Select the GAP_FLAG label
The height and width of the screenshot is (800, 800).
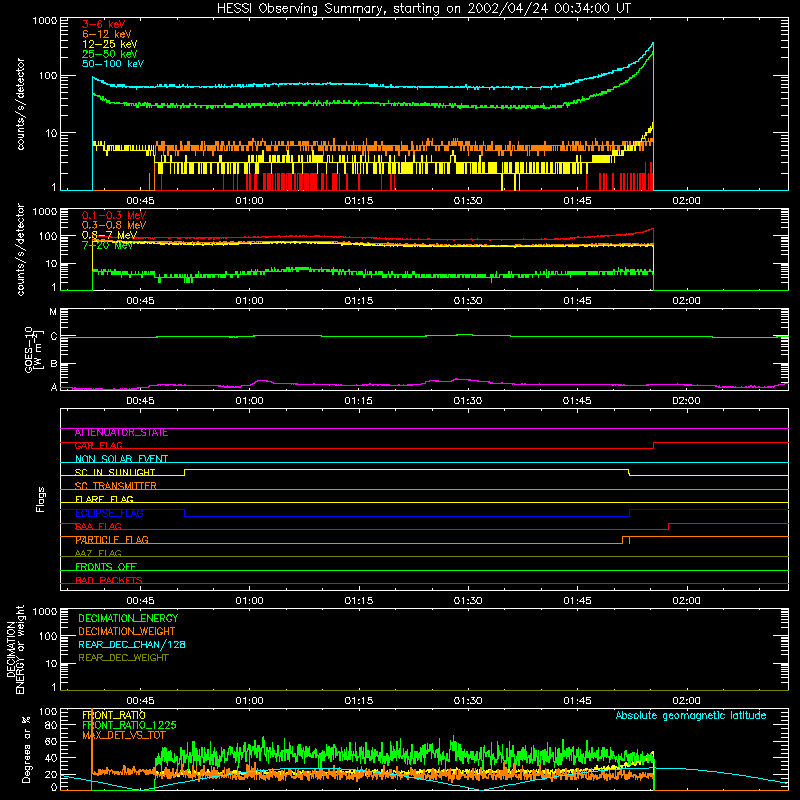[x=98, y=446]
